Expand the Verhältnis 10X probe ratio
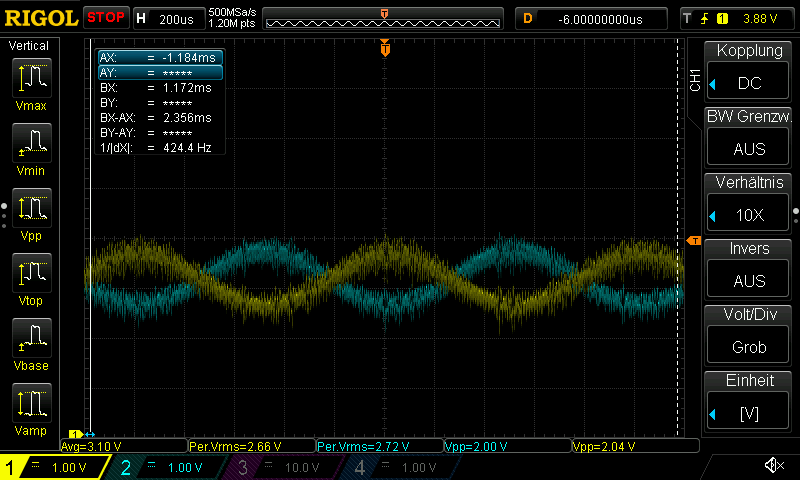This screenshot has height=480, width=800. tap(749, 203)
